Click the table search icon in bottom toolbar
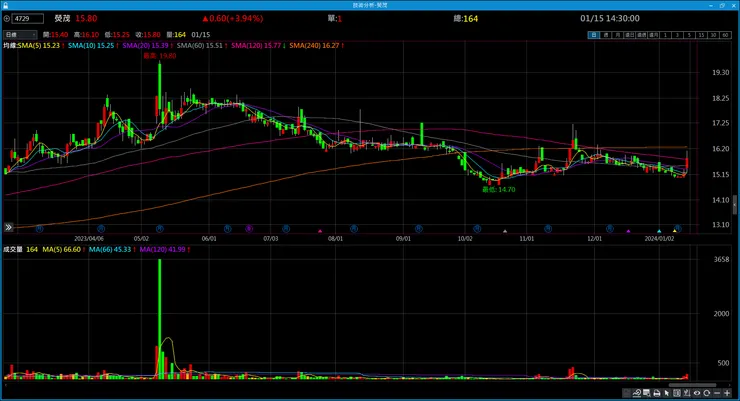This screenshot has width=740, height=401. tap(646, 393)
